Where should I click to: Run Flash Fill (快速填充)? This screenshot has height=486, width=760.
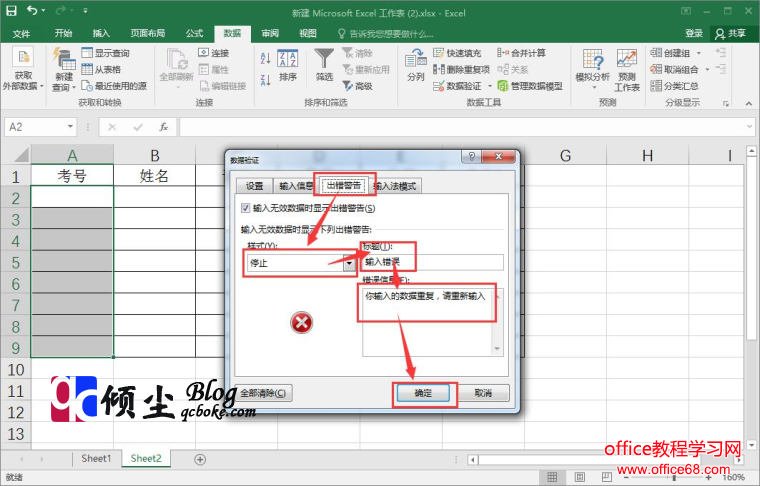pyautogui.click(x=457, y=53)
